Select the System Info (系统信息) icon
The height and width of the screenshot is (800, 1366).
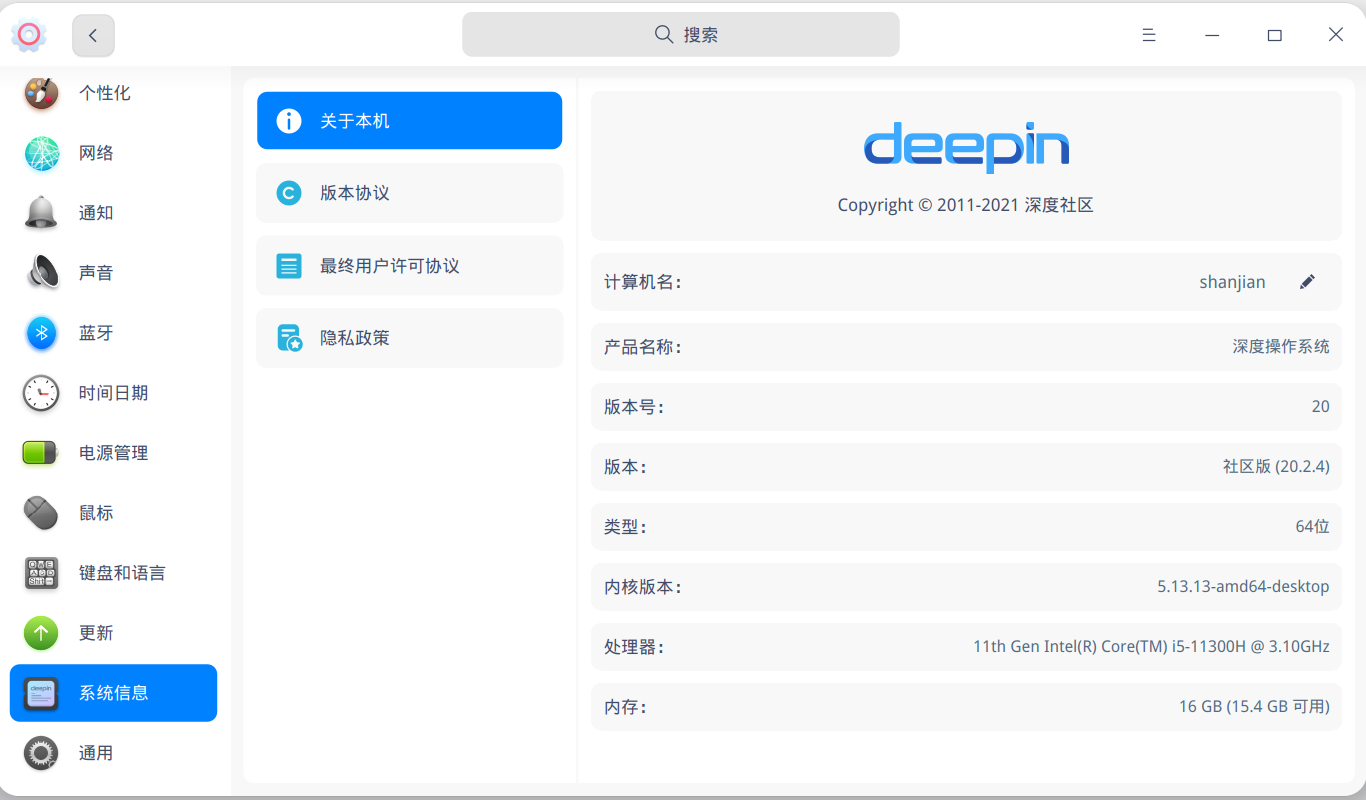41,693
